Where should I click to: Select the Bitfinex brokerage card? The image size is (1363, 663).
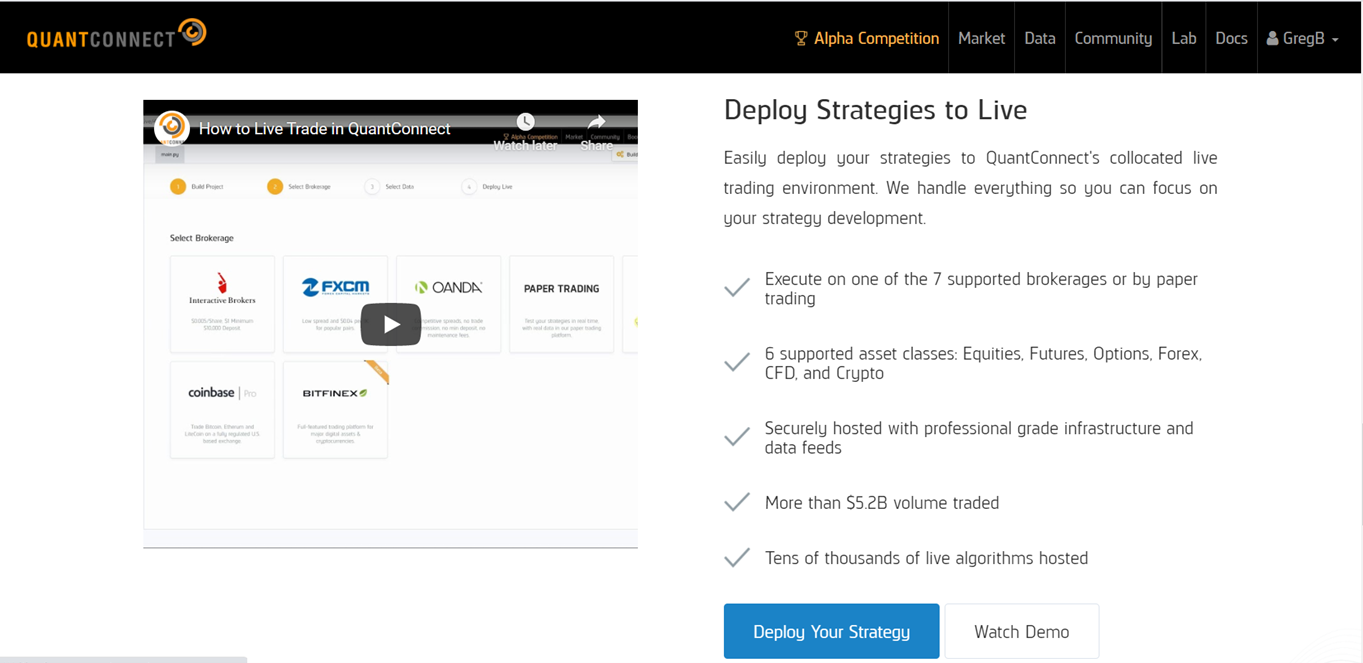335,410
